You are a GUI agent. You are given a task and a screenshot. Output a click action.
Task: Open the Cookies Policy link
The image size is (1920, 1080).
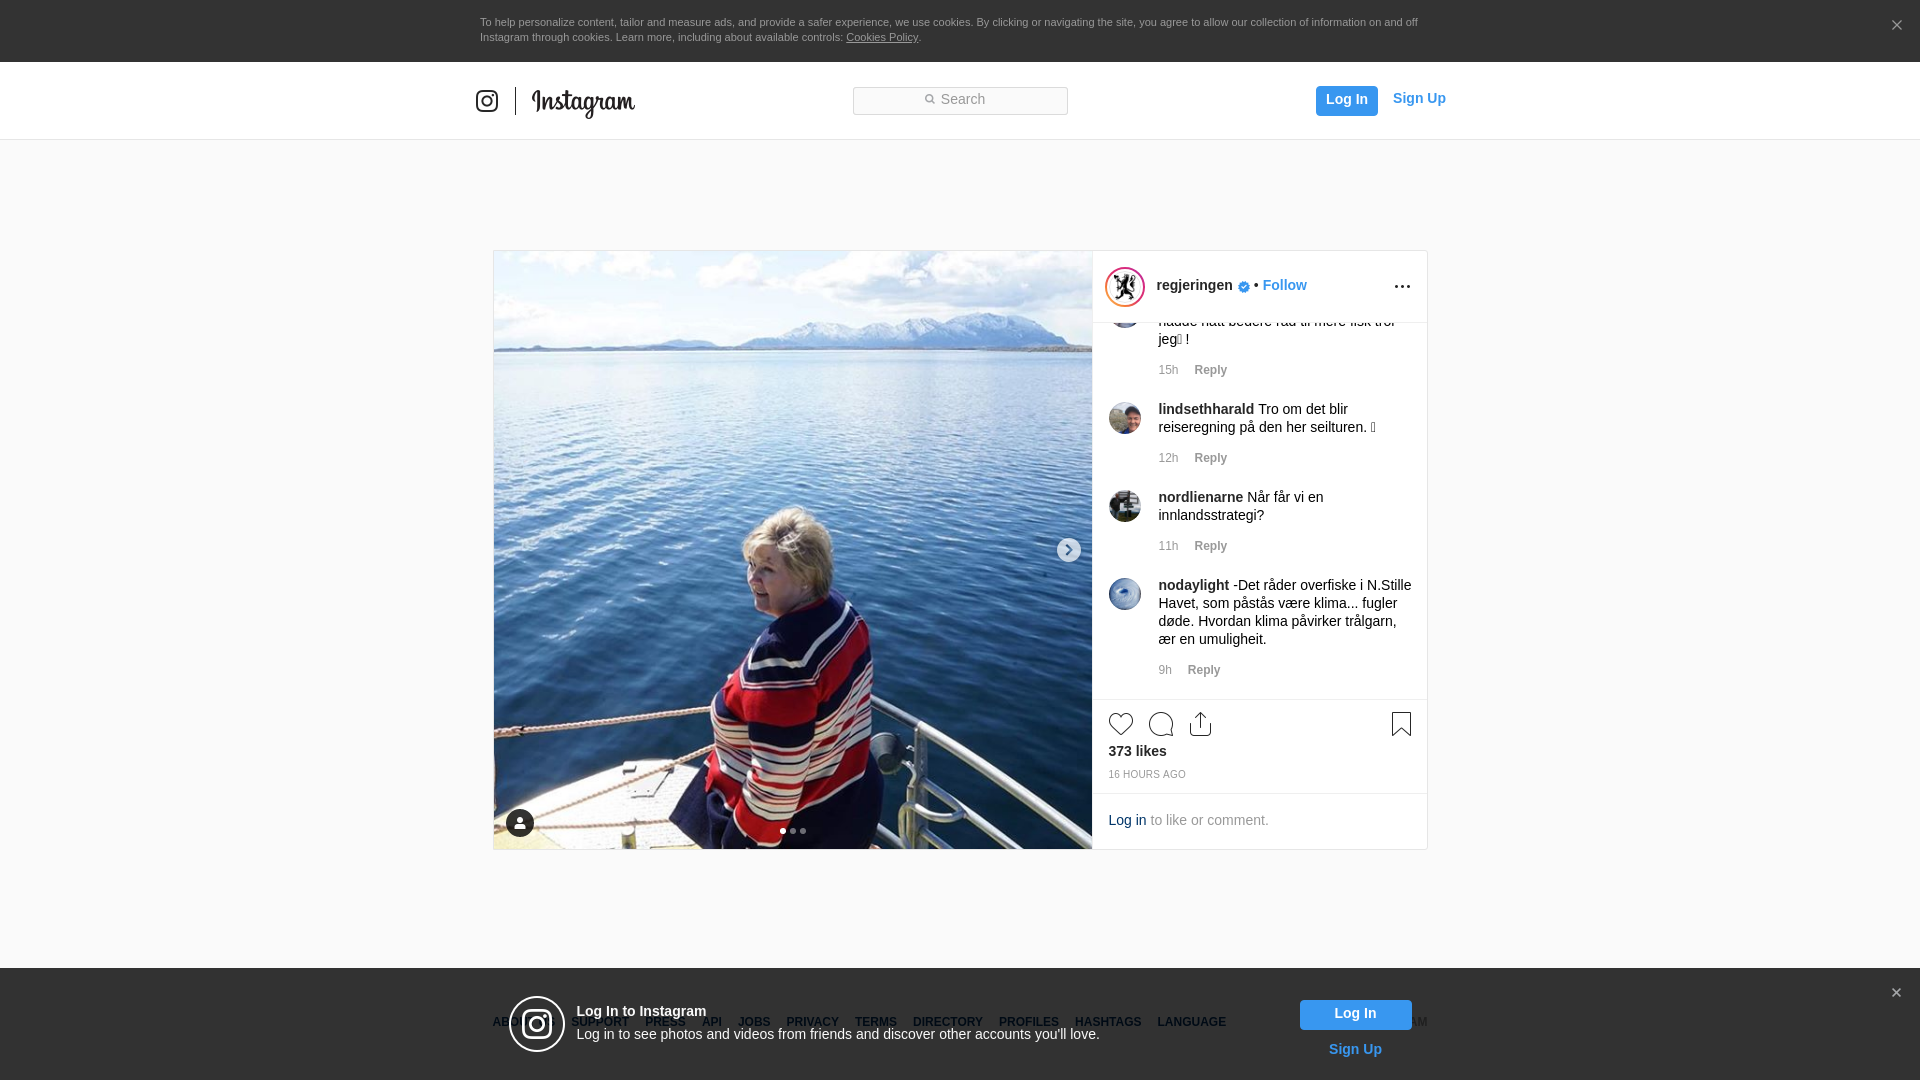point(882,37)
